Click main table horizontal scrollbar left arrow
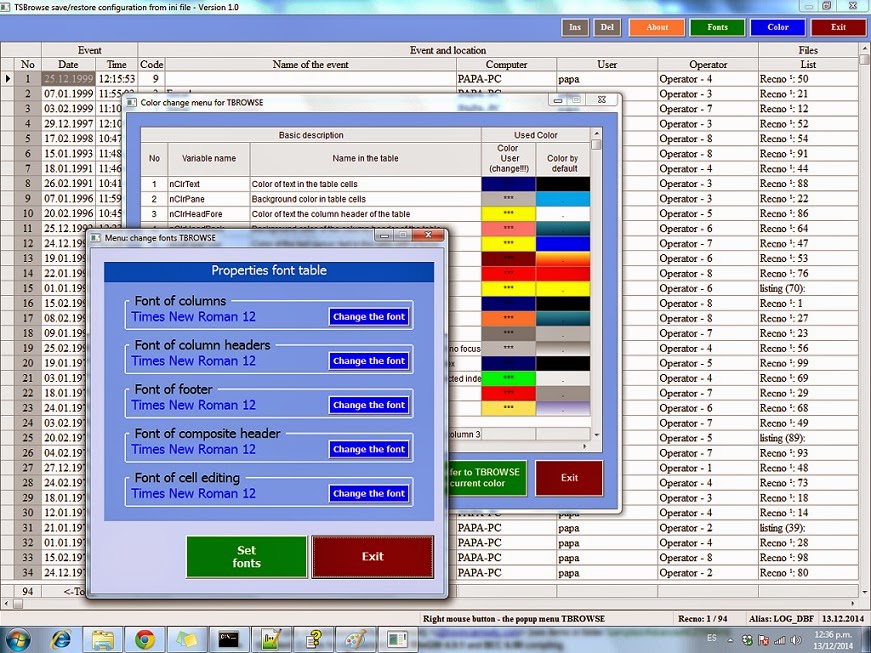Screen dimensions: 871x653 tap(6, 604)
